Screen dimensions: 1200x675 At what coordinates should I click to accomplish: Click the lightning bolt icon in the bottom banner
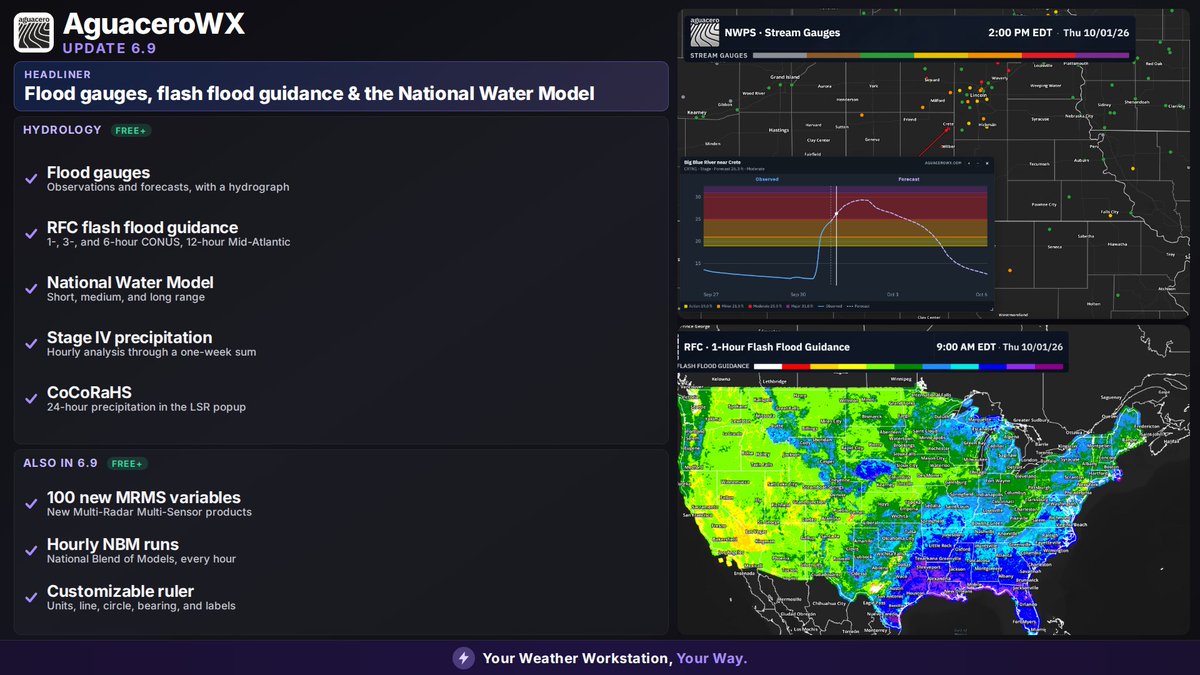[463, 658]
